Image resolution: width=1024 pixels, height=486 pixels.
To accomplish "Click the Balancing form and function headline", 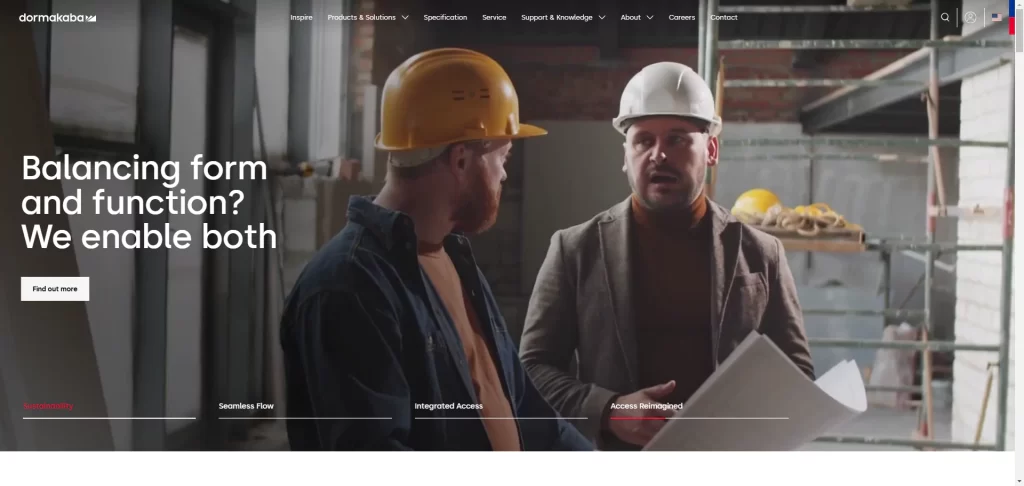I will (149, 202).
